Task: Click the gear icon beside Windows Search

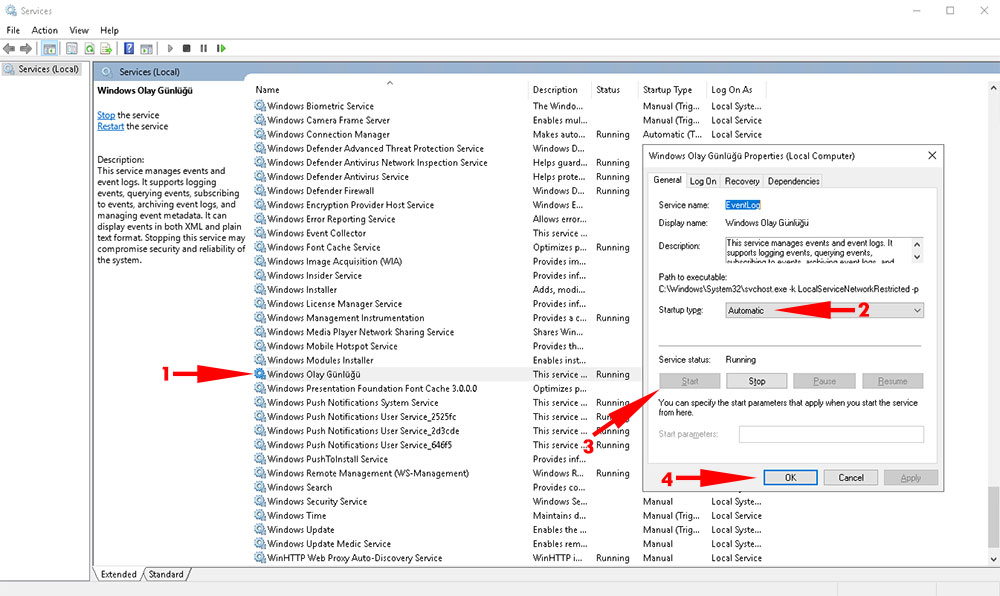Action: [260, 487]
